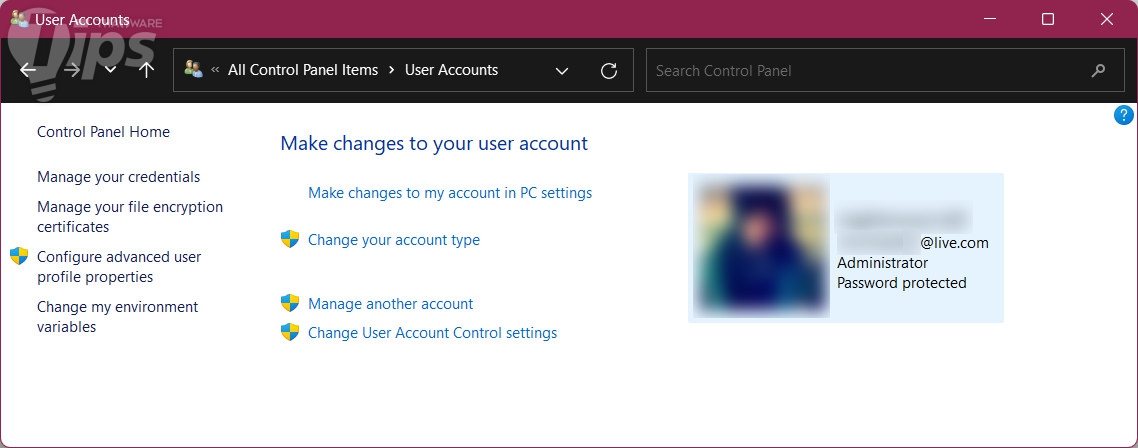Refresh the User Accounts page
This screenshot has width=1138, height=448.
[x=608, y=71]
